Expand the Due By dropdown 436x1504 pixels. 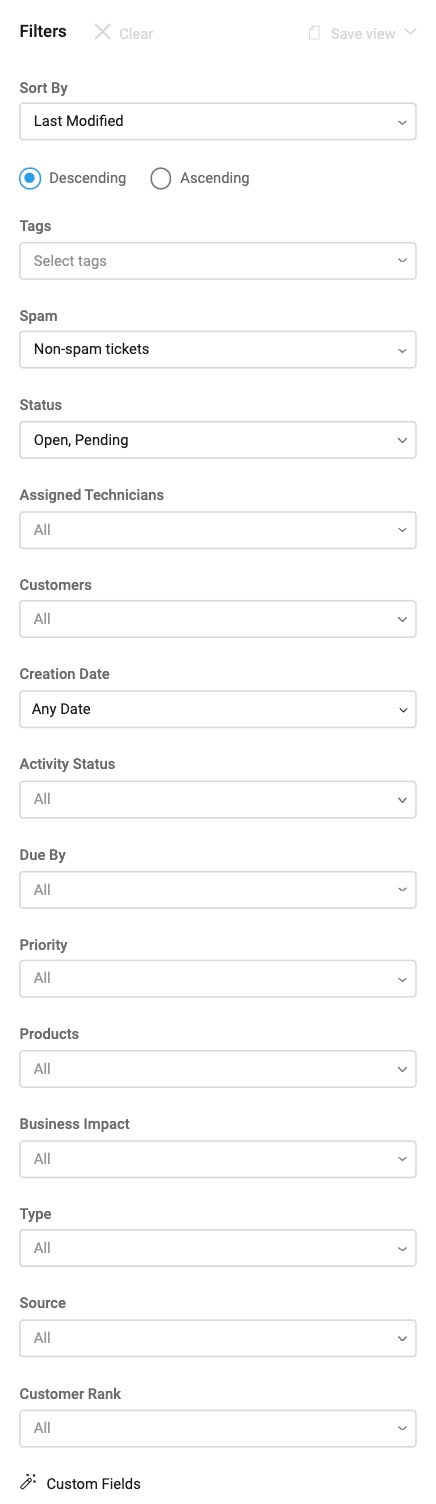tap(218, 890)
